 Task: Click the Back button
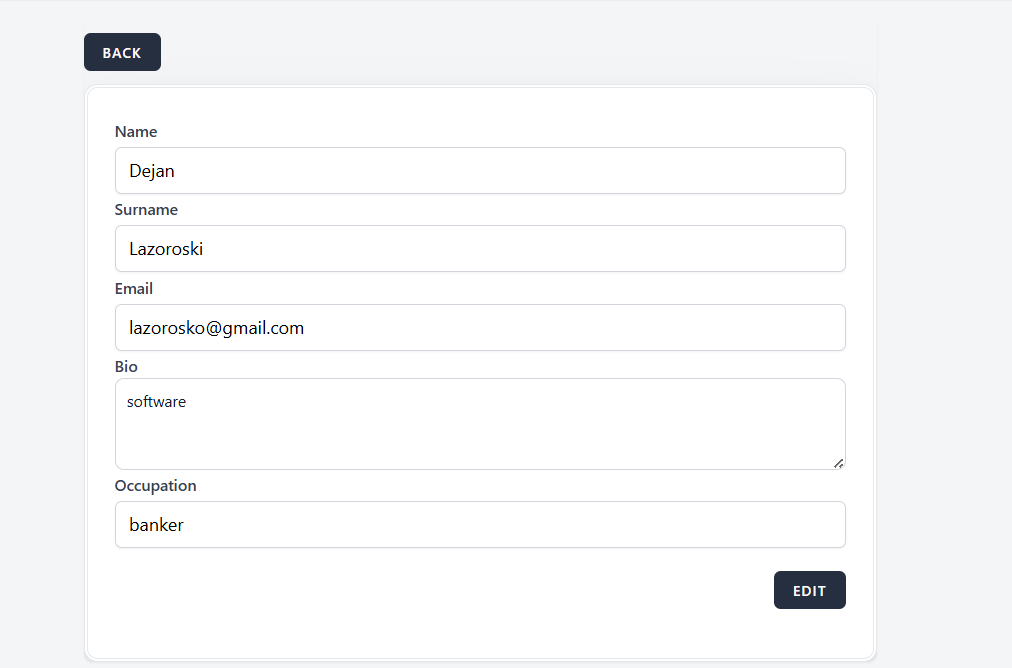pos(122,52)
